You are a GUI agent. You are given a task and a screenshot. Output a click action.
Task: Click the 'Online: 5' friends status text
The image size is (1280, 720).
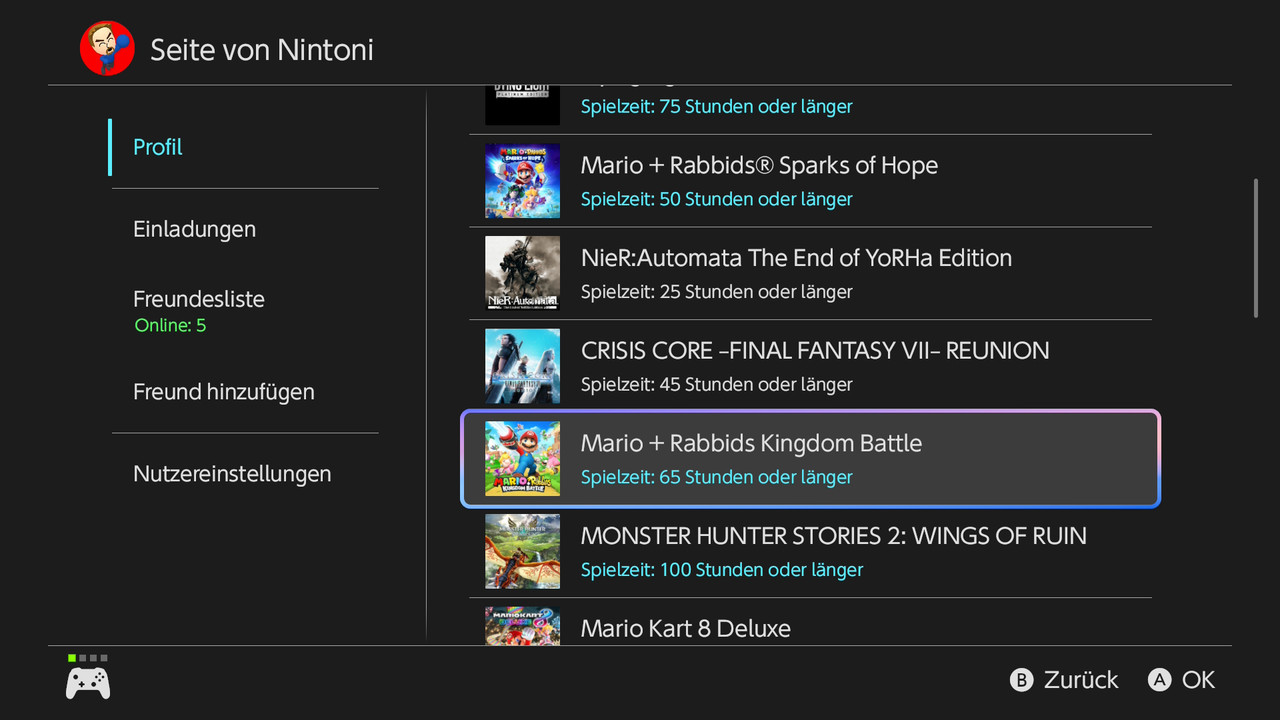point(170,326)
